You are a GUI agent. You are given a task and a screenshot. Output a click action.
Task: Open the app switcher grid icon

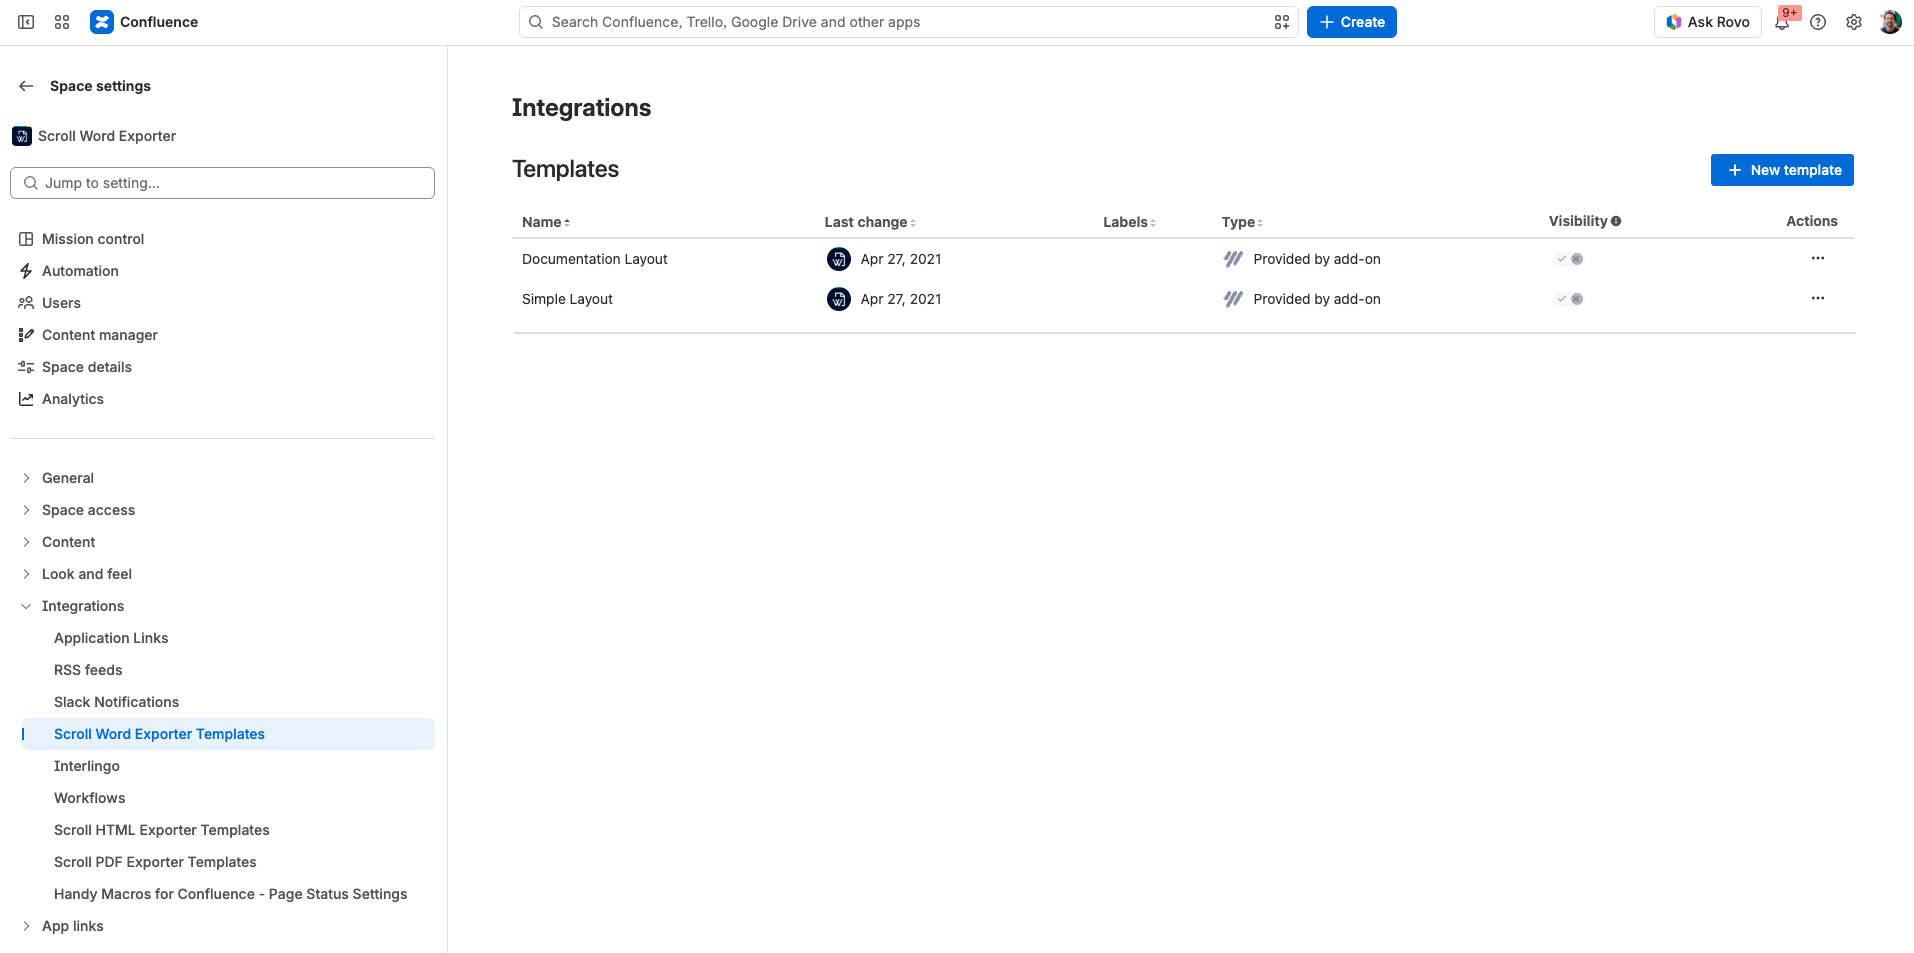62,22
